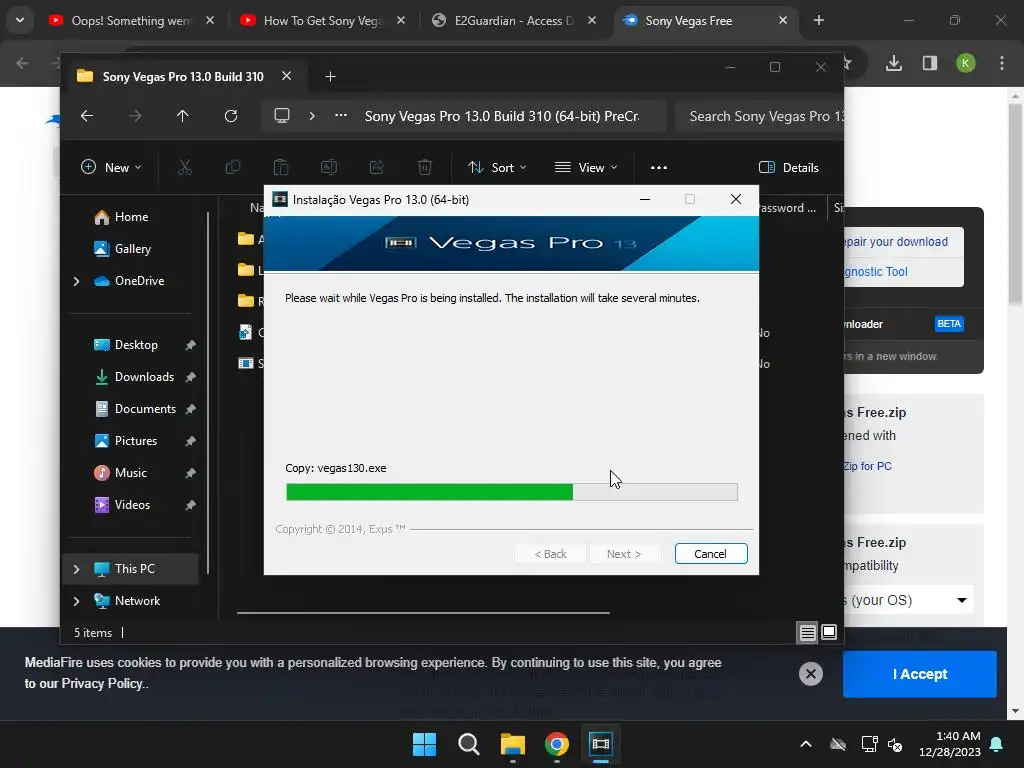Switch to How To Get Sony Vegas tab
1024x768 pixels.
323,21
